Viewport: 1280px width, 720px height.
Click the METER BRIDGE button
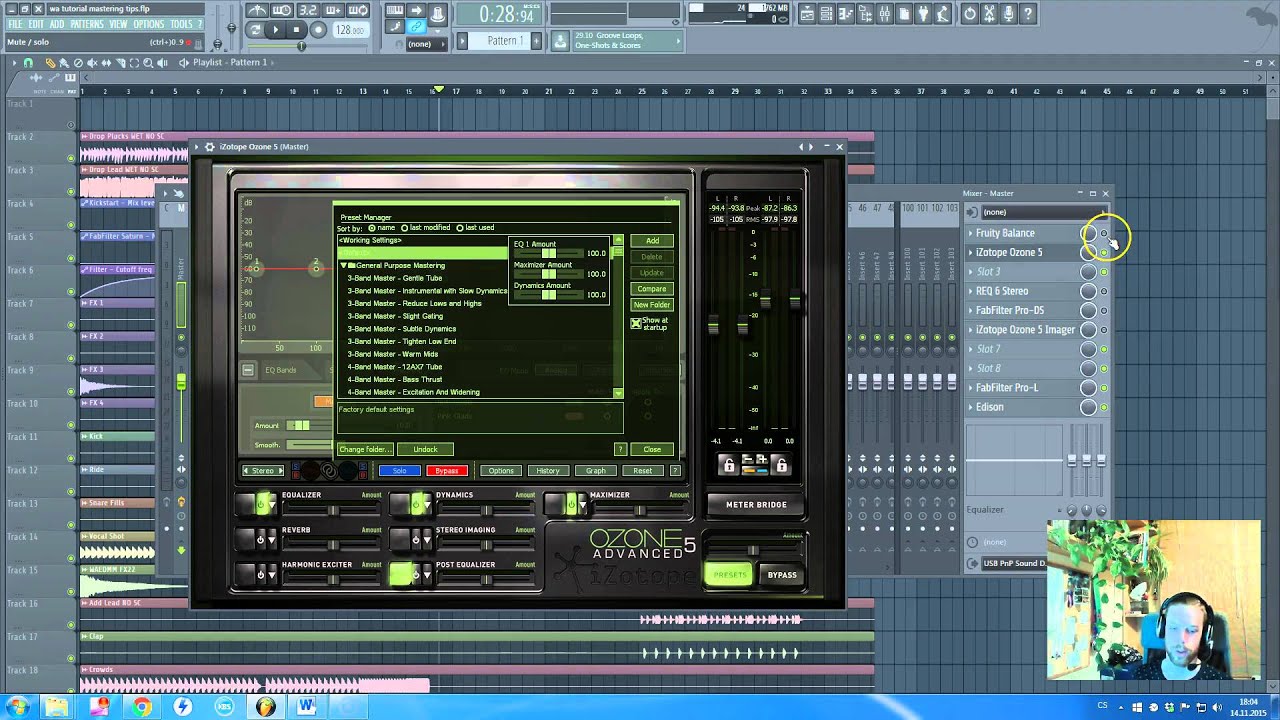(756, 505)
